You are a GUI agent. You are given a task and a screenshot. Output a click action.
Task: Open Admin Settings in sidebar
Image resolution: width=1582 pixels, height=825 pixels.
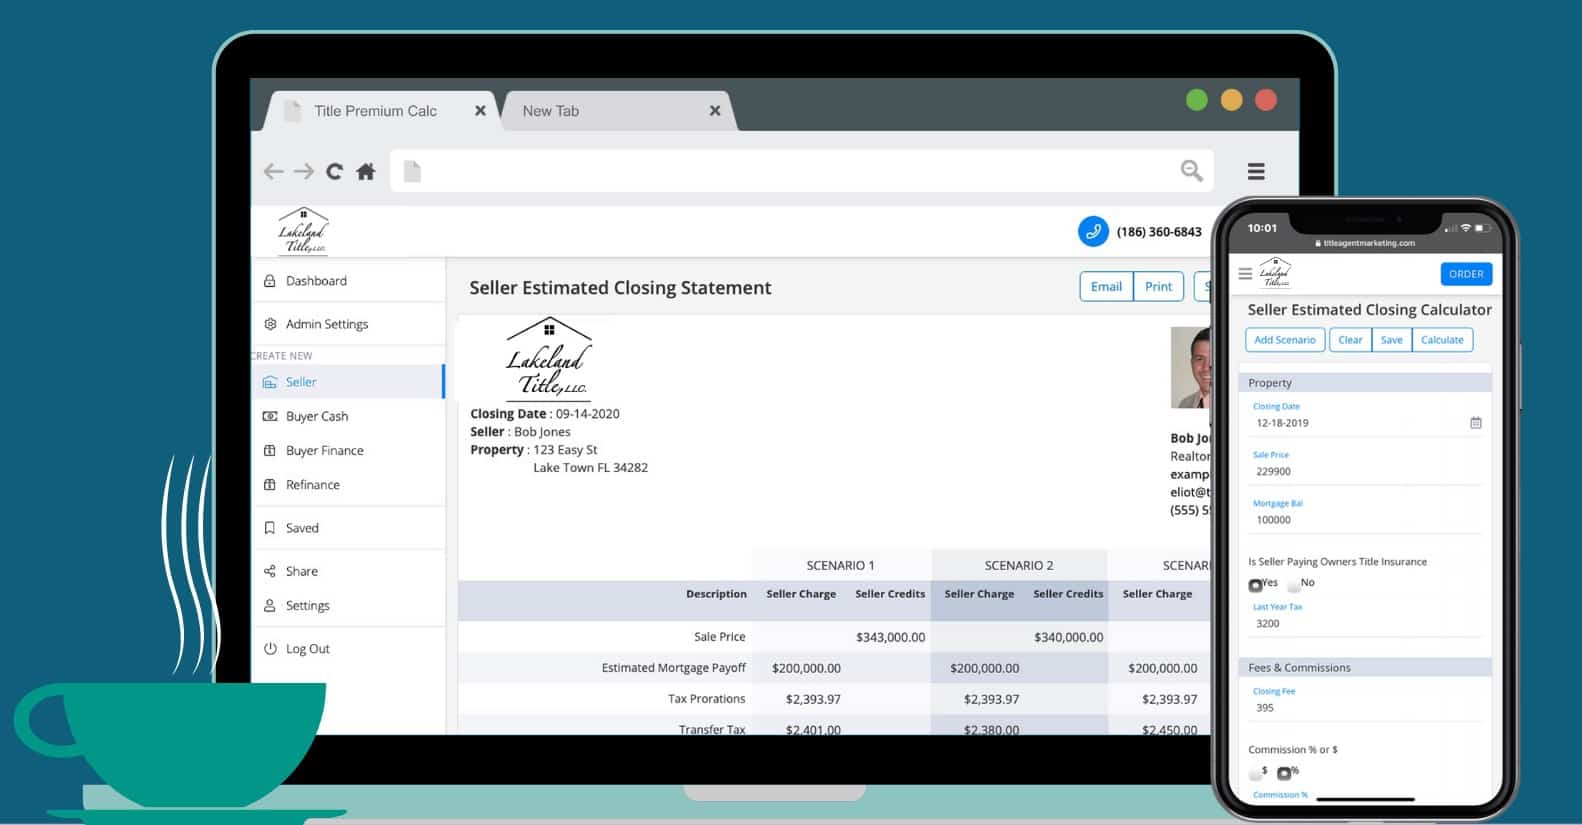click(x=348, y=324)
